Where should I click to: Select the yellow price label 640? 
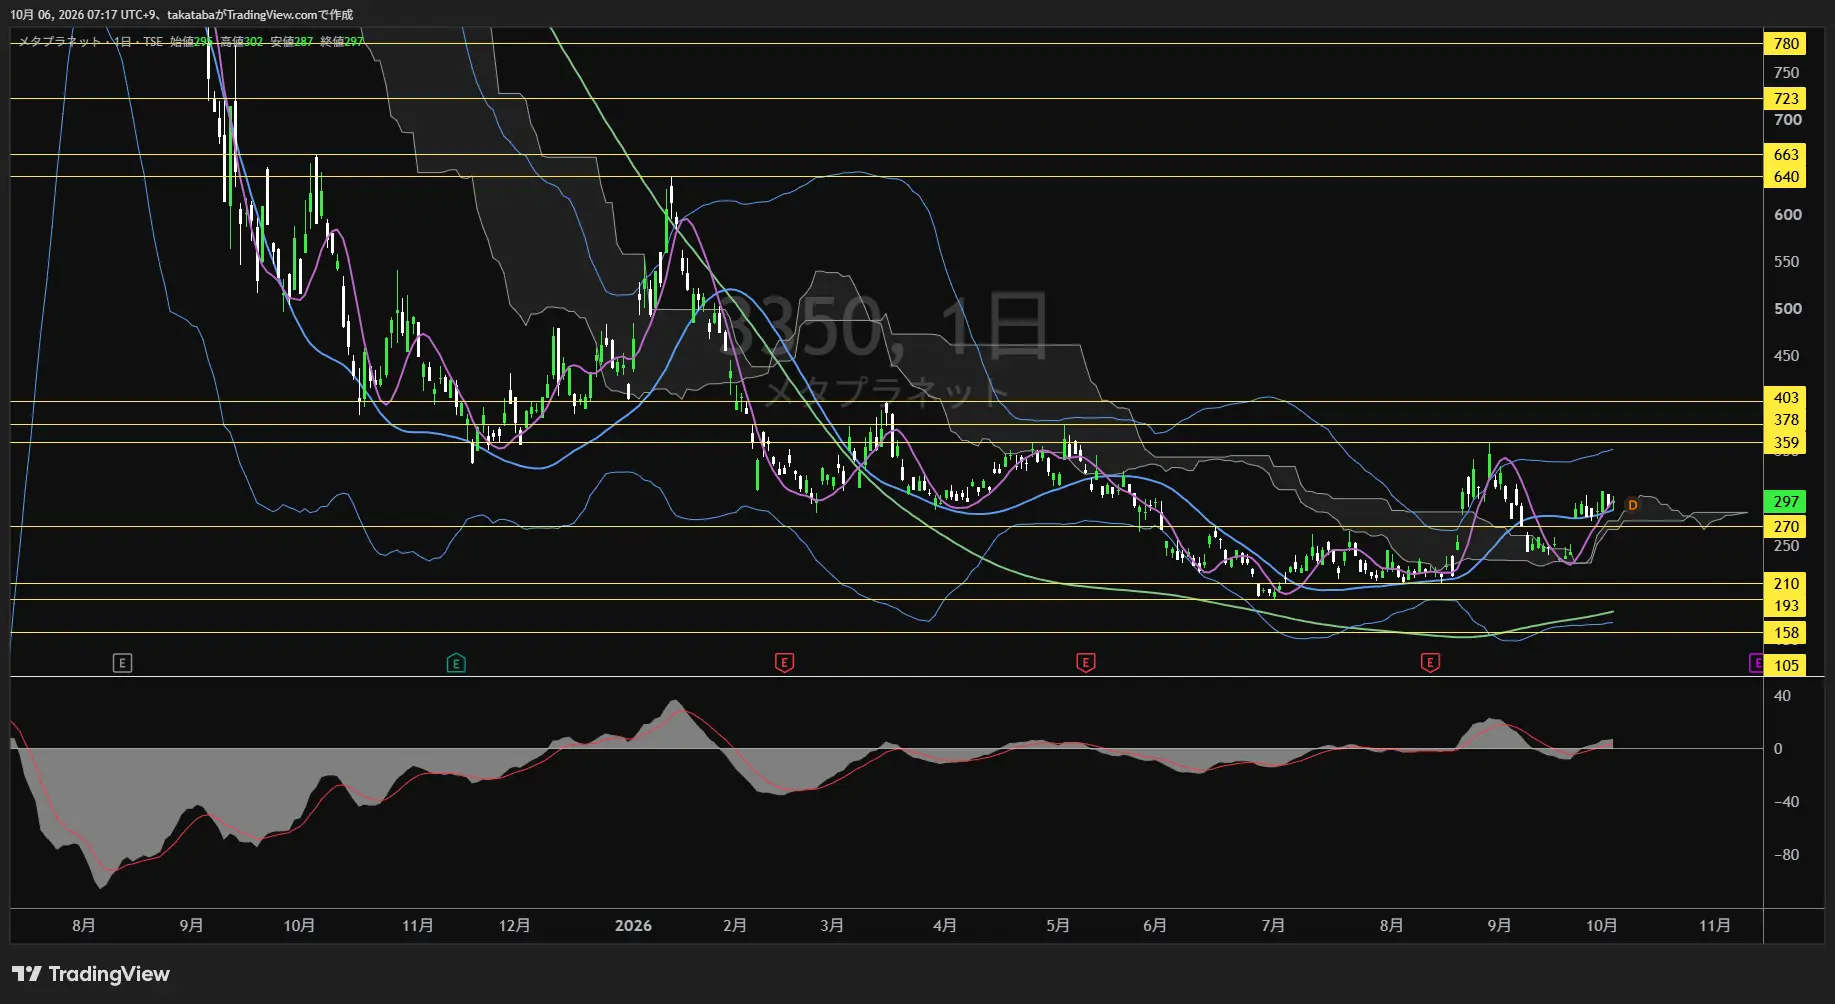point(1785,177)
